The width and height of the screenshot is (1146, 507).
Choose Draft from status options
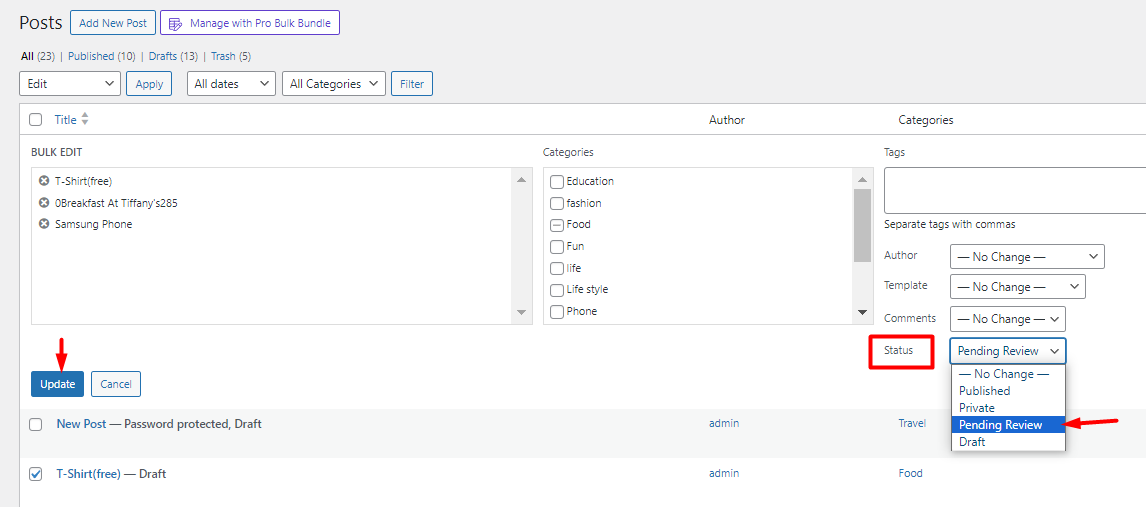pos(972,442)
